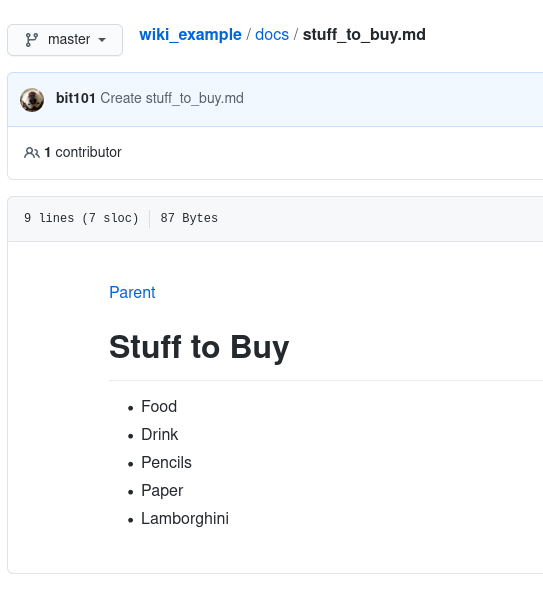
Task: Click the git branch icon
Action: point(31,40)
